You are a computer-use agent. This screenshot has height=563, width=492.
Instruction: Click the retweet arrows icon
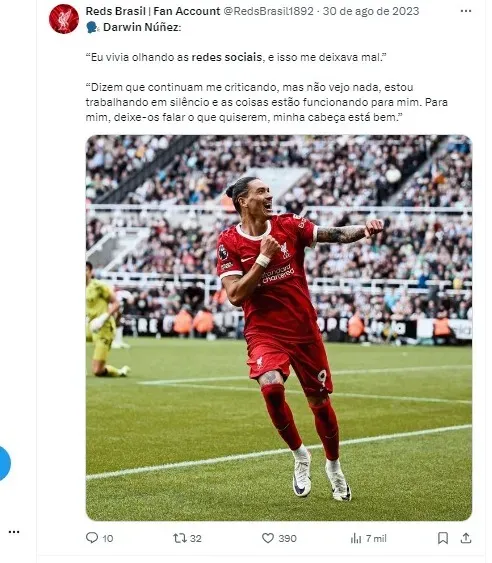(x=180, y=538)
